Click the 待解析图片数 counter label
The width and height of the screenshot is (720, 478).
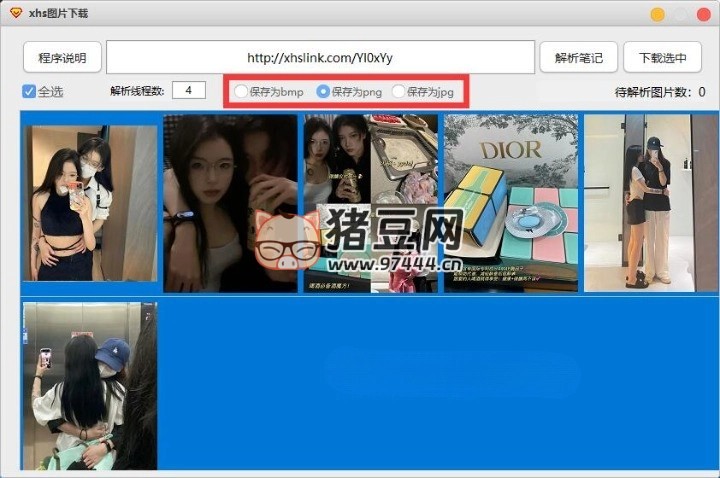click(x=659, y=92)
